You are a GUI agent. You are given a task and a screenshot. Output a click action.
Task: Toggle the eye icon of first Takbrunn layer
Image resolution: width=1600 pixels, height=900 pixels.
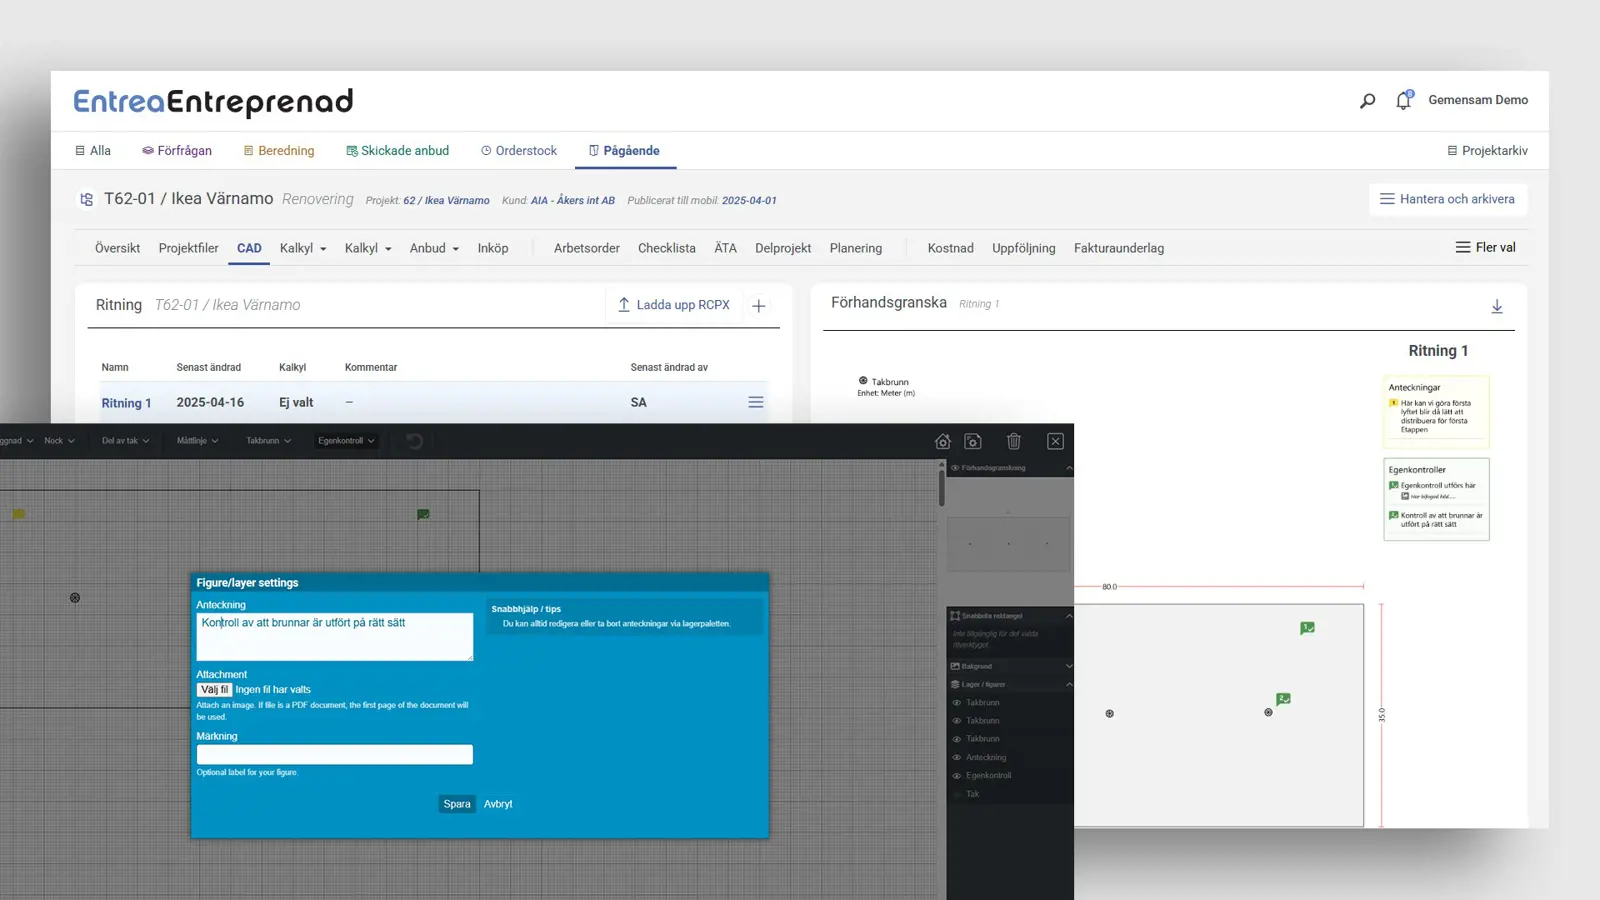point(957,703)
